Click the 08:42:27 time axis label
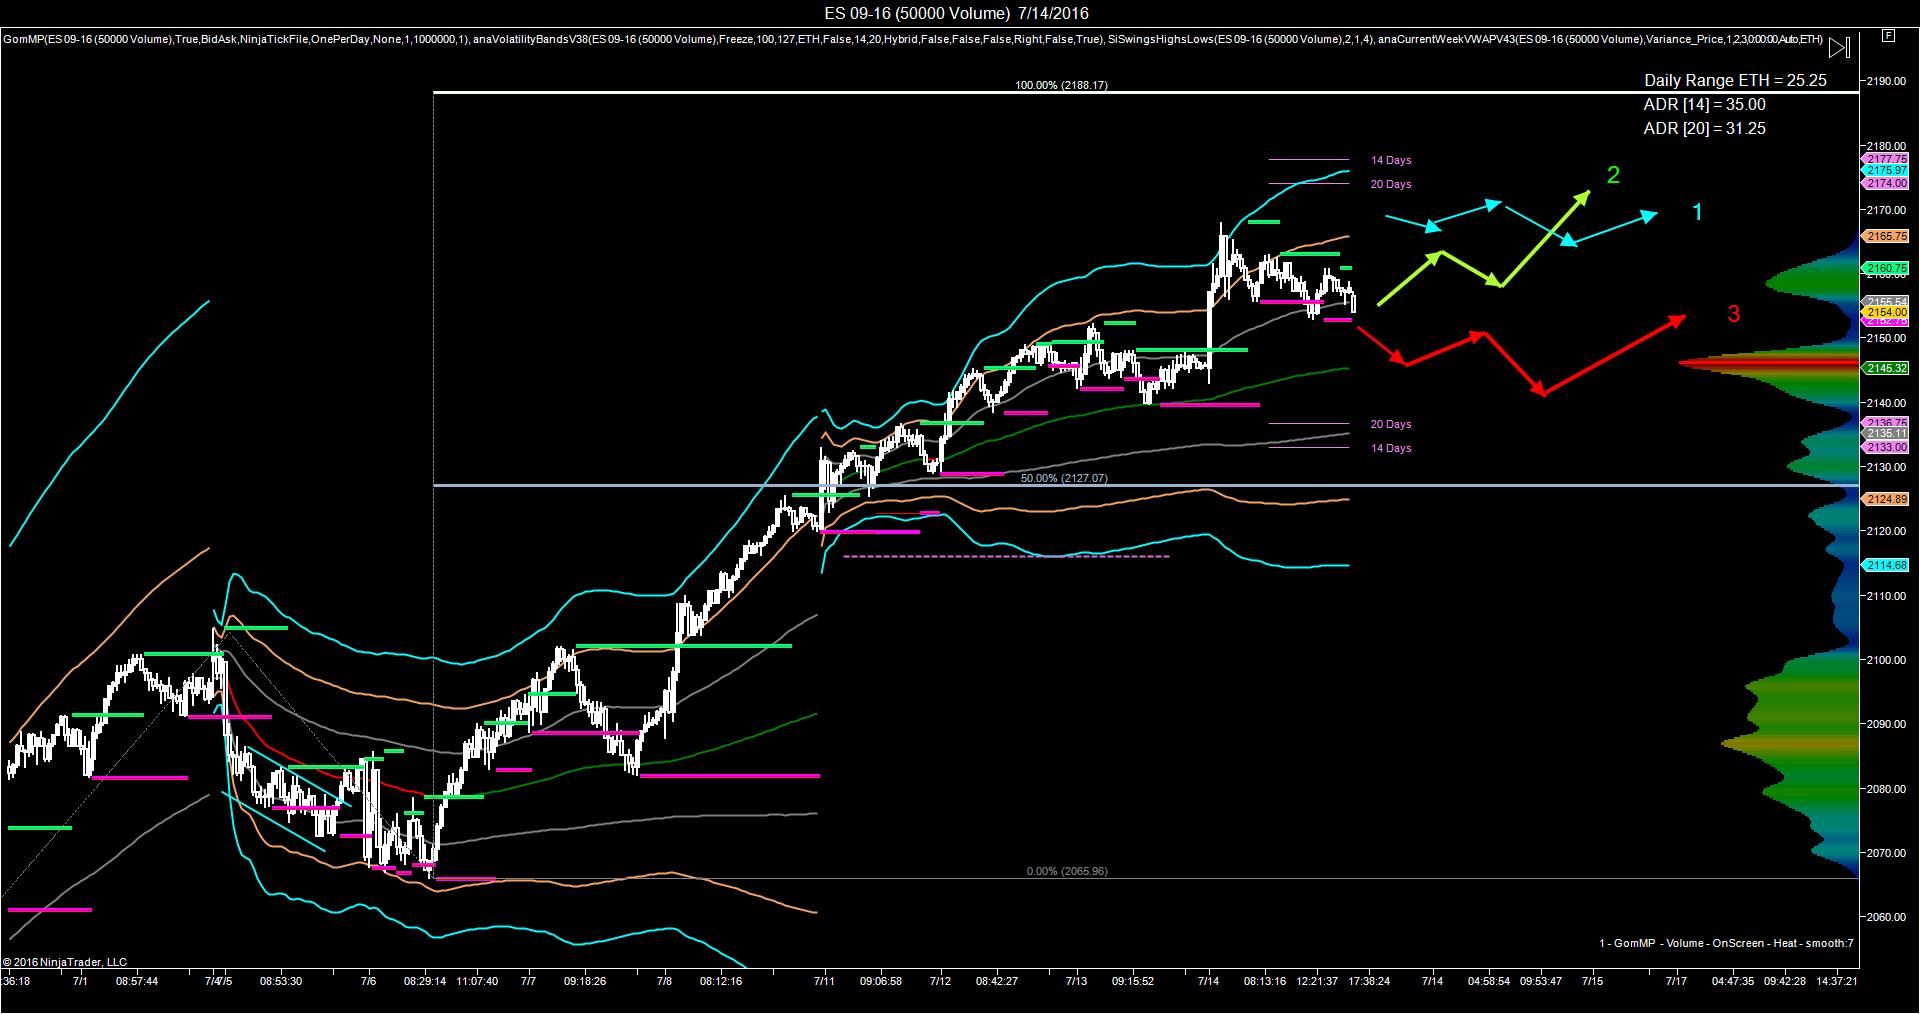Screen dimensions: 1920x1014 tap(997, 981)
